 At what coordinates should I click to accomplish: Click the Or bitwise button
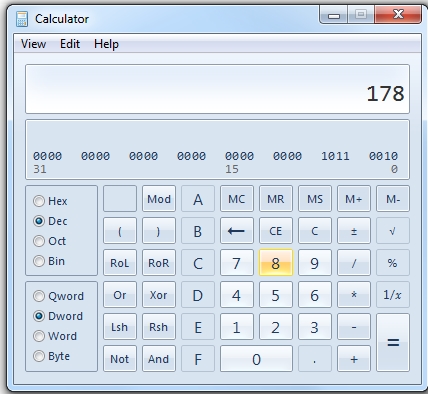120,295
